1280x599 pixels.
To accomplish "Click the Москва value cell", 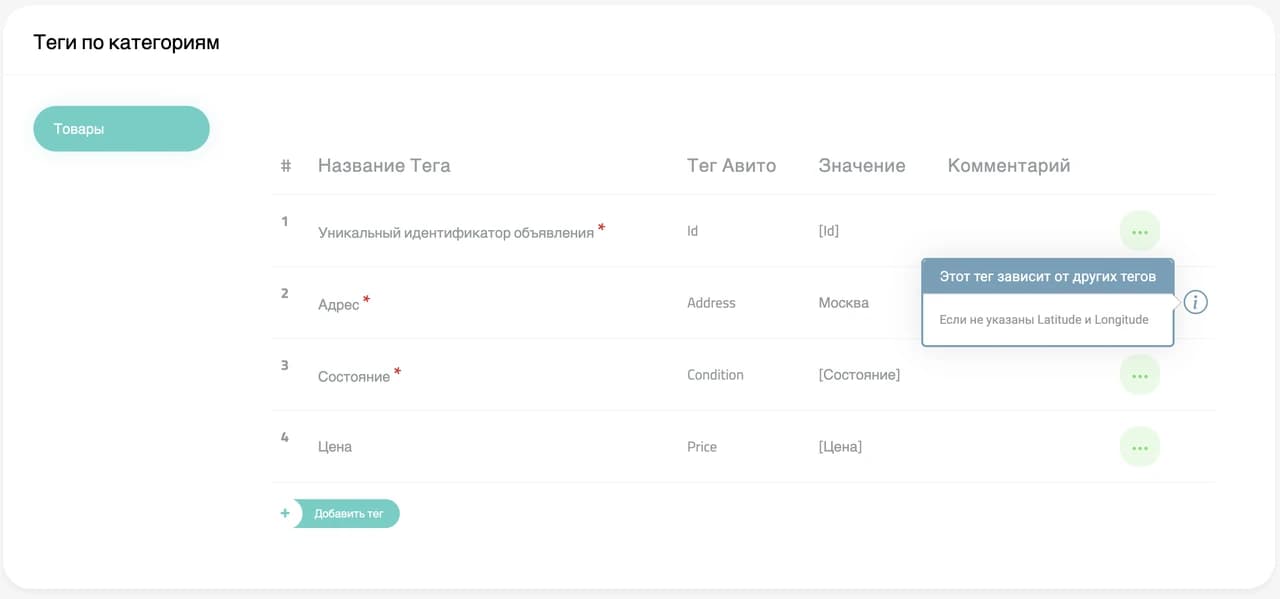I will (843, 303).
